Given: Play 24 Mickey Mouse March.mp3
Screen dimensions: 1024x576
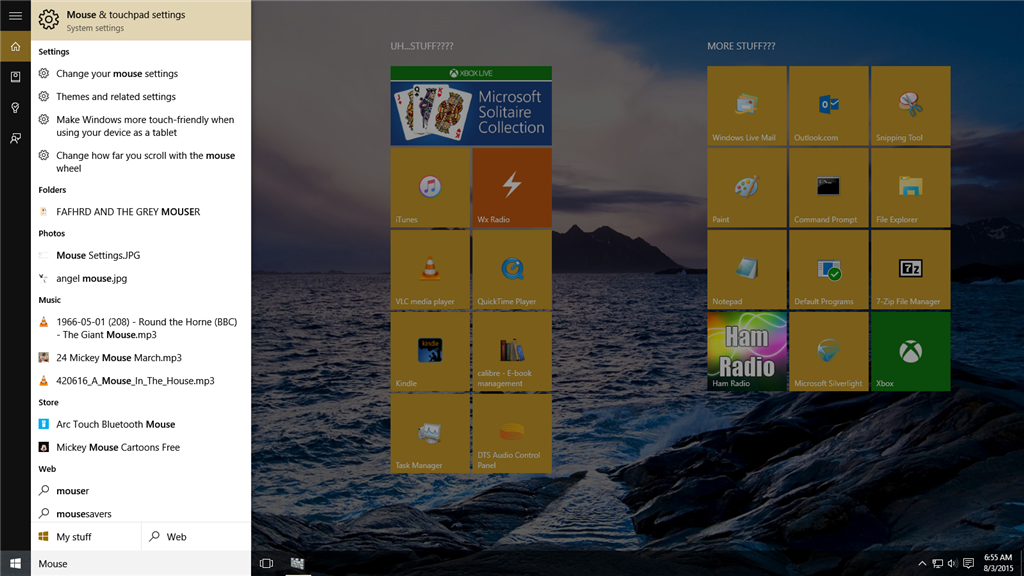Looking at the screenshot, I should pyautogui.click(x=141, y=358).
